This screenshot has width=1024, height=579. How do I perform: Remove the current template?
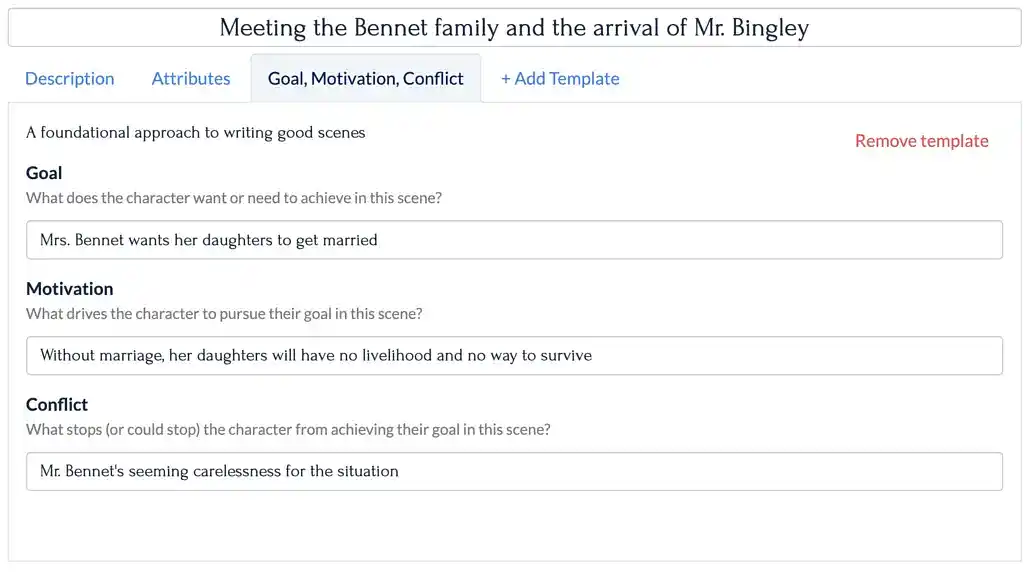921,141
